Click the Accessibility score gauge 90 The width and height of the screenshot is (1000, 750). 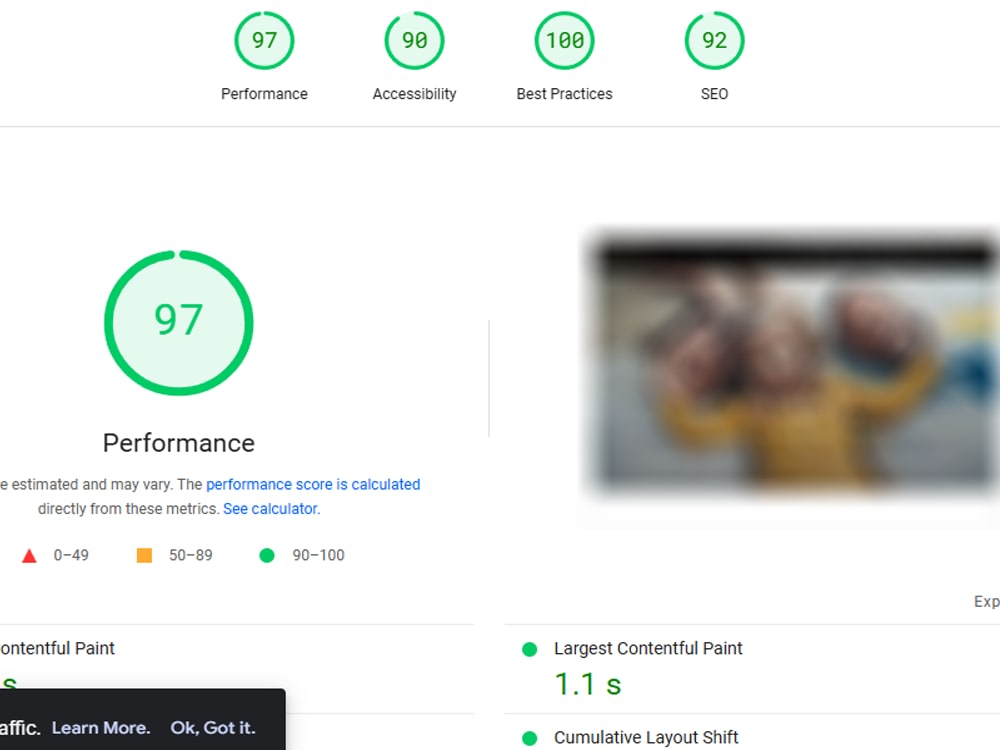(x=415, y=40)
